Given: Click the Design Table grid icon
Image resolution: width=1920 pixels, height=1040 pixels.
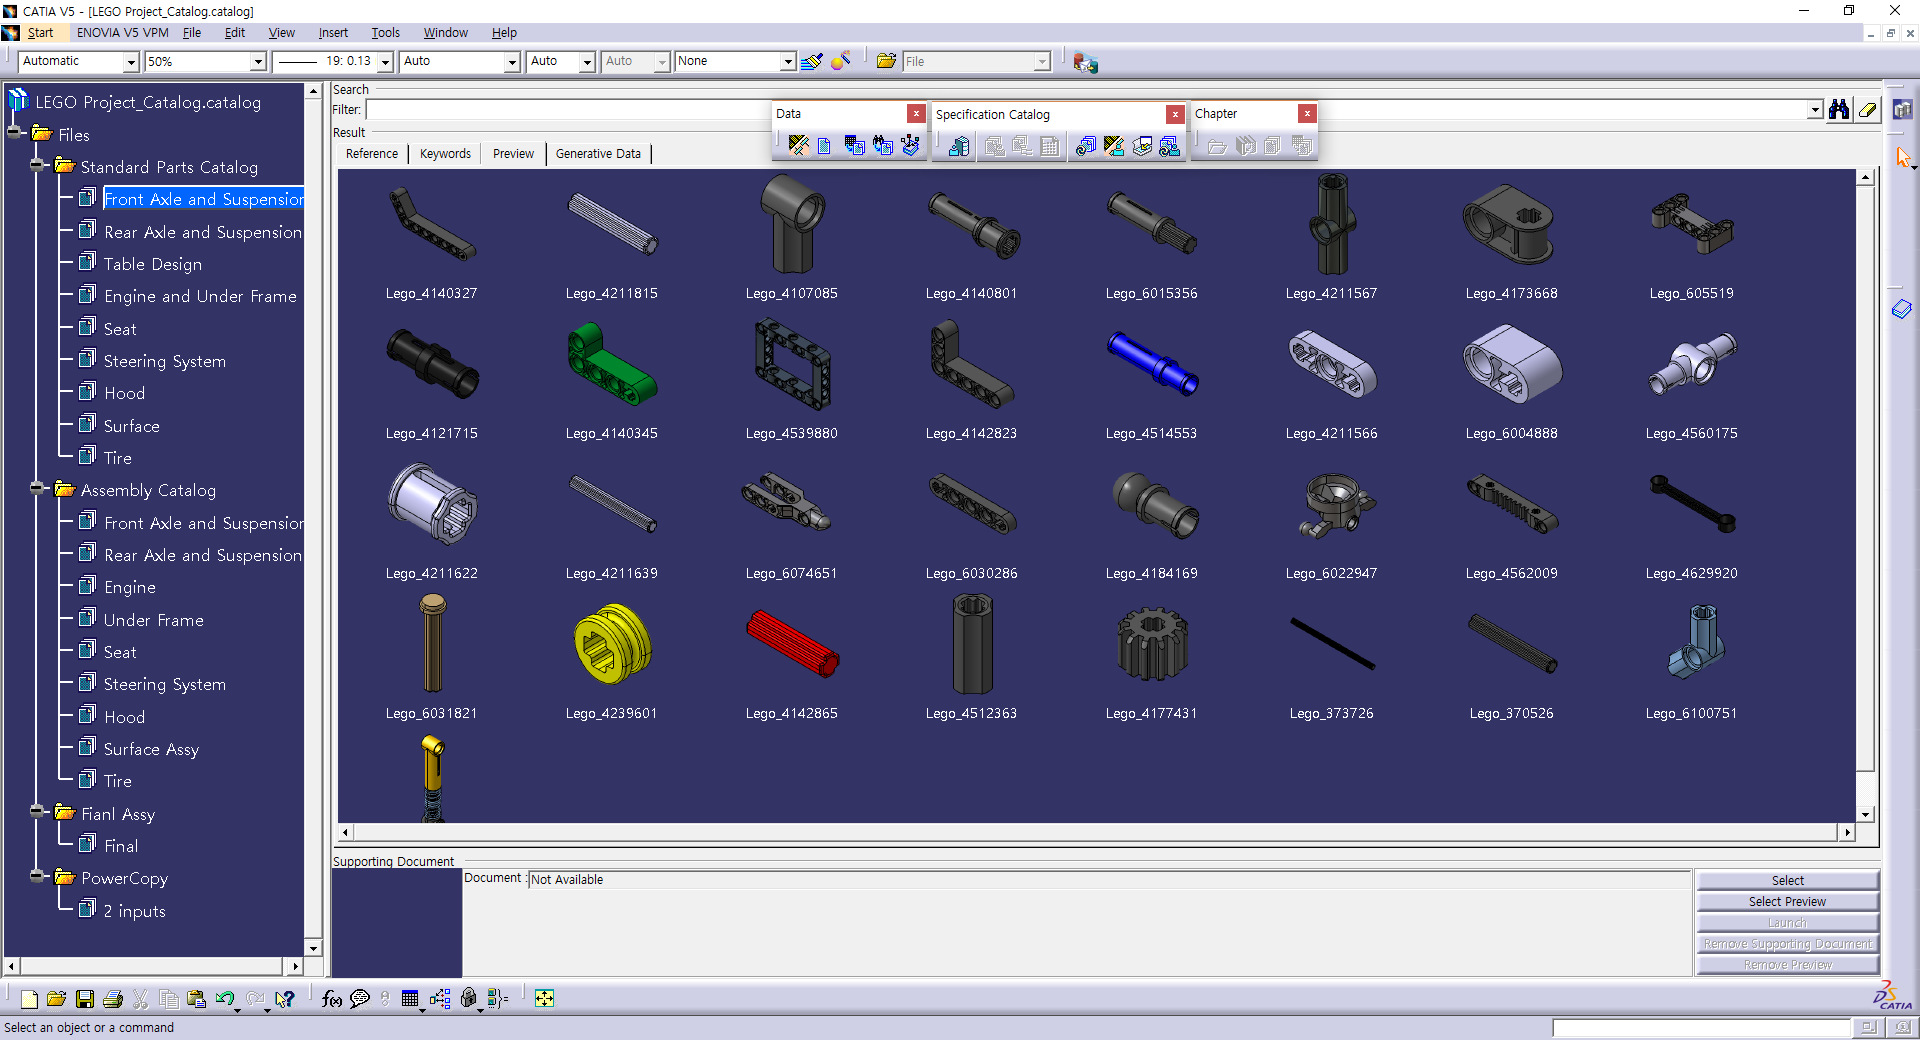Looking at the screenshot, I should click(x=410, y=999).
